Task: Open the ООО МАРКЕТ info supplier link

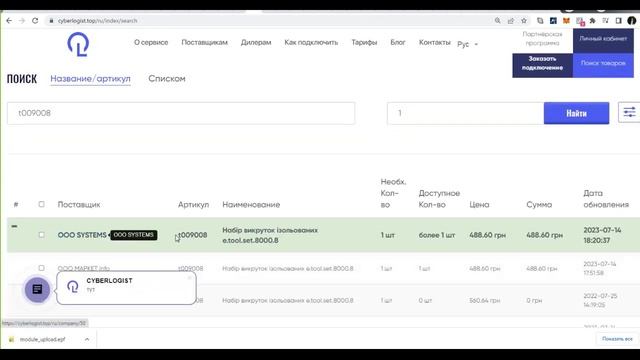Action: (84, 269)
